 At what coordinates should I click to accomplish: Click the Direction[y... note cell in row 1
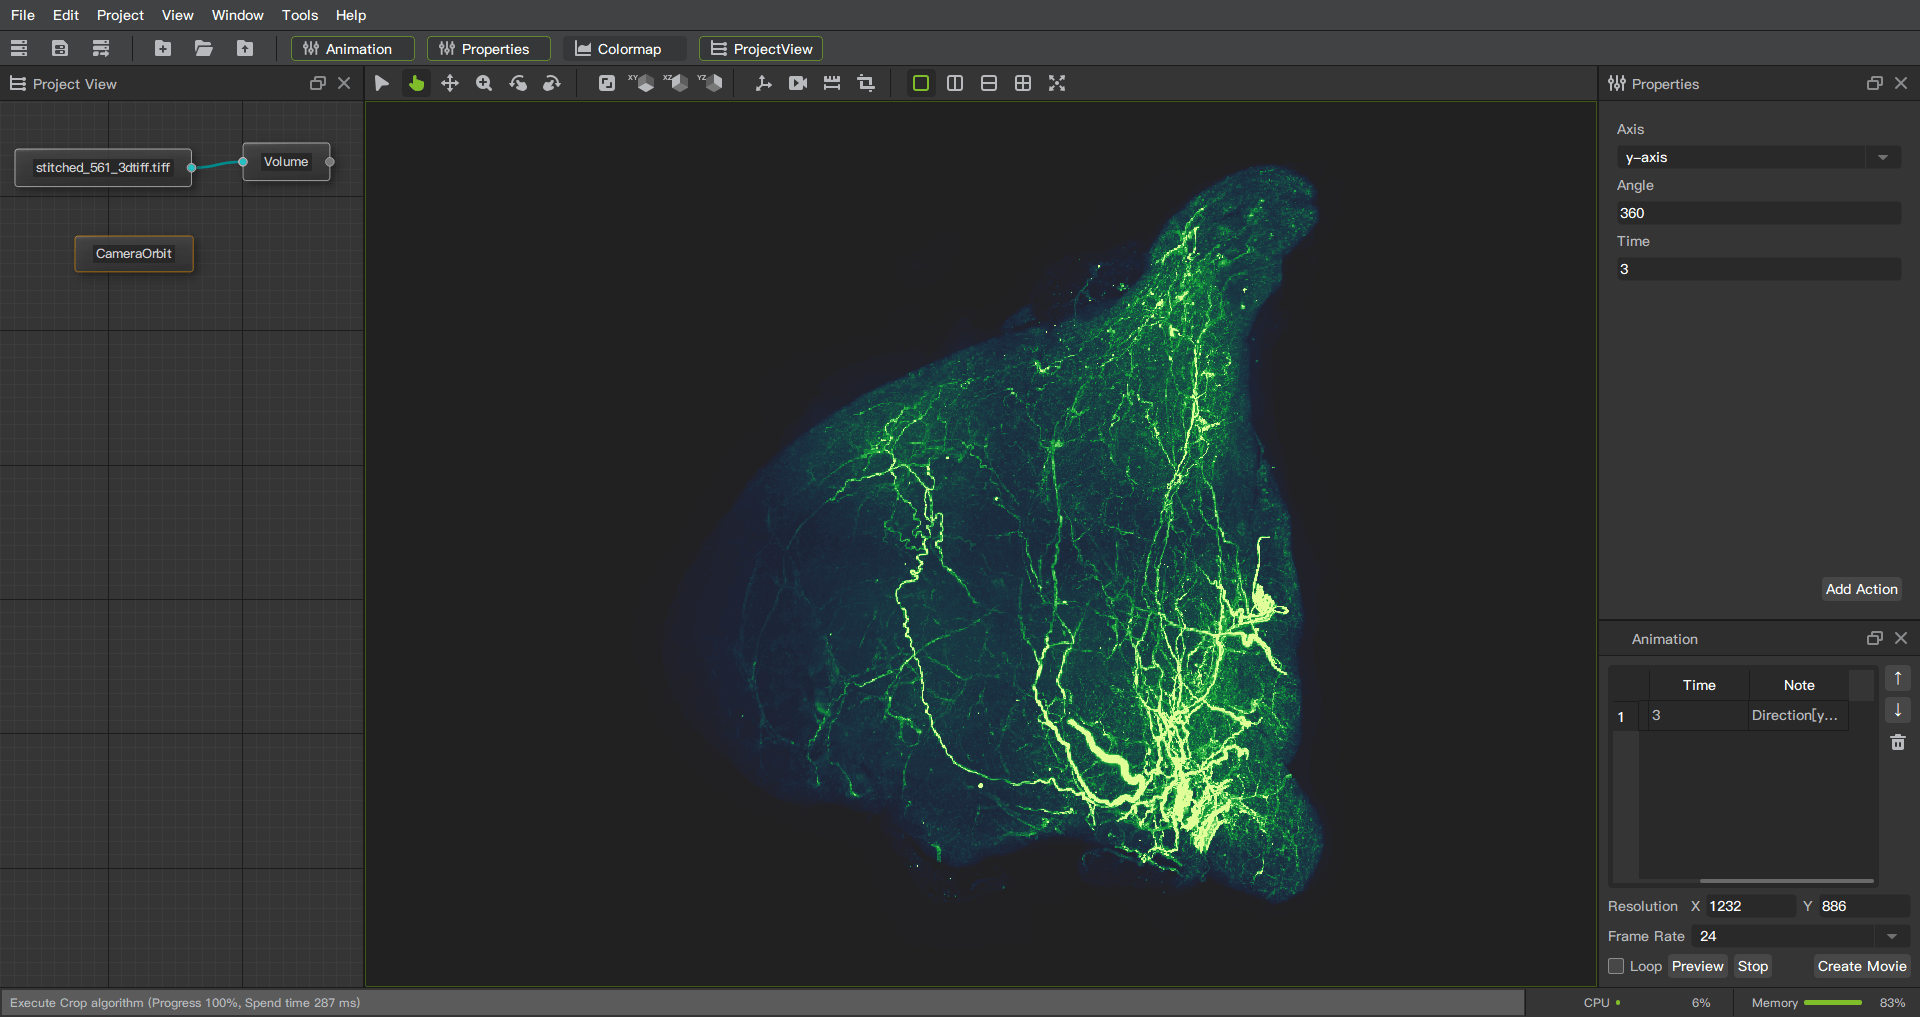coord(1798,715)
